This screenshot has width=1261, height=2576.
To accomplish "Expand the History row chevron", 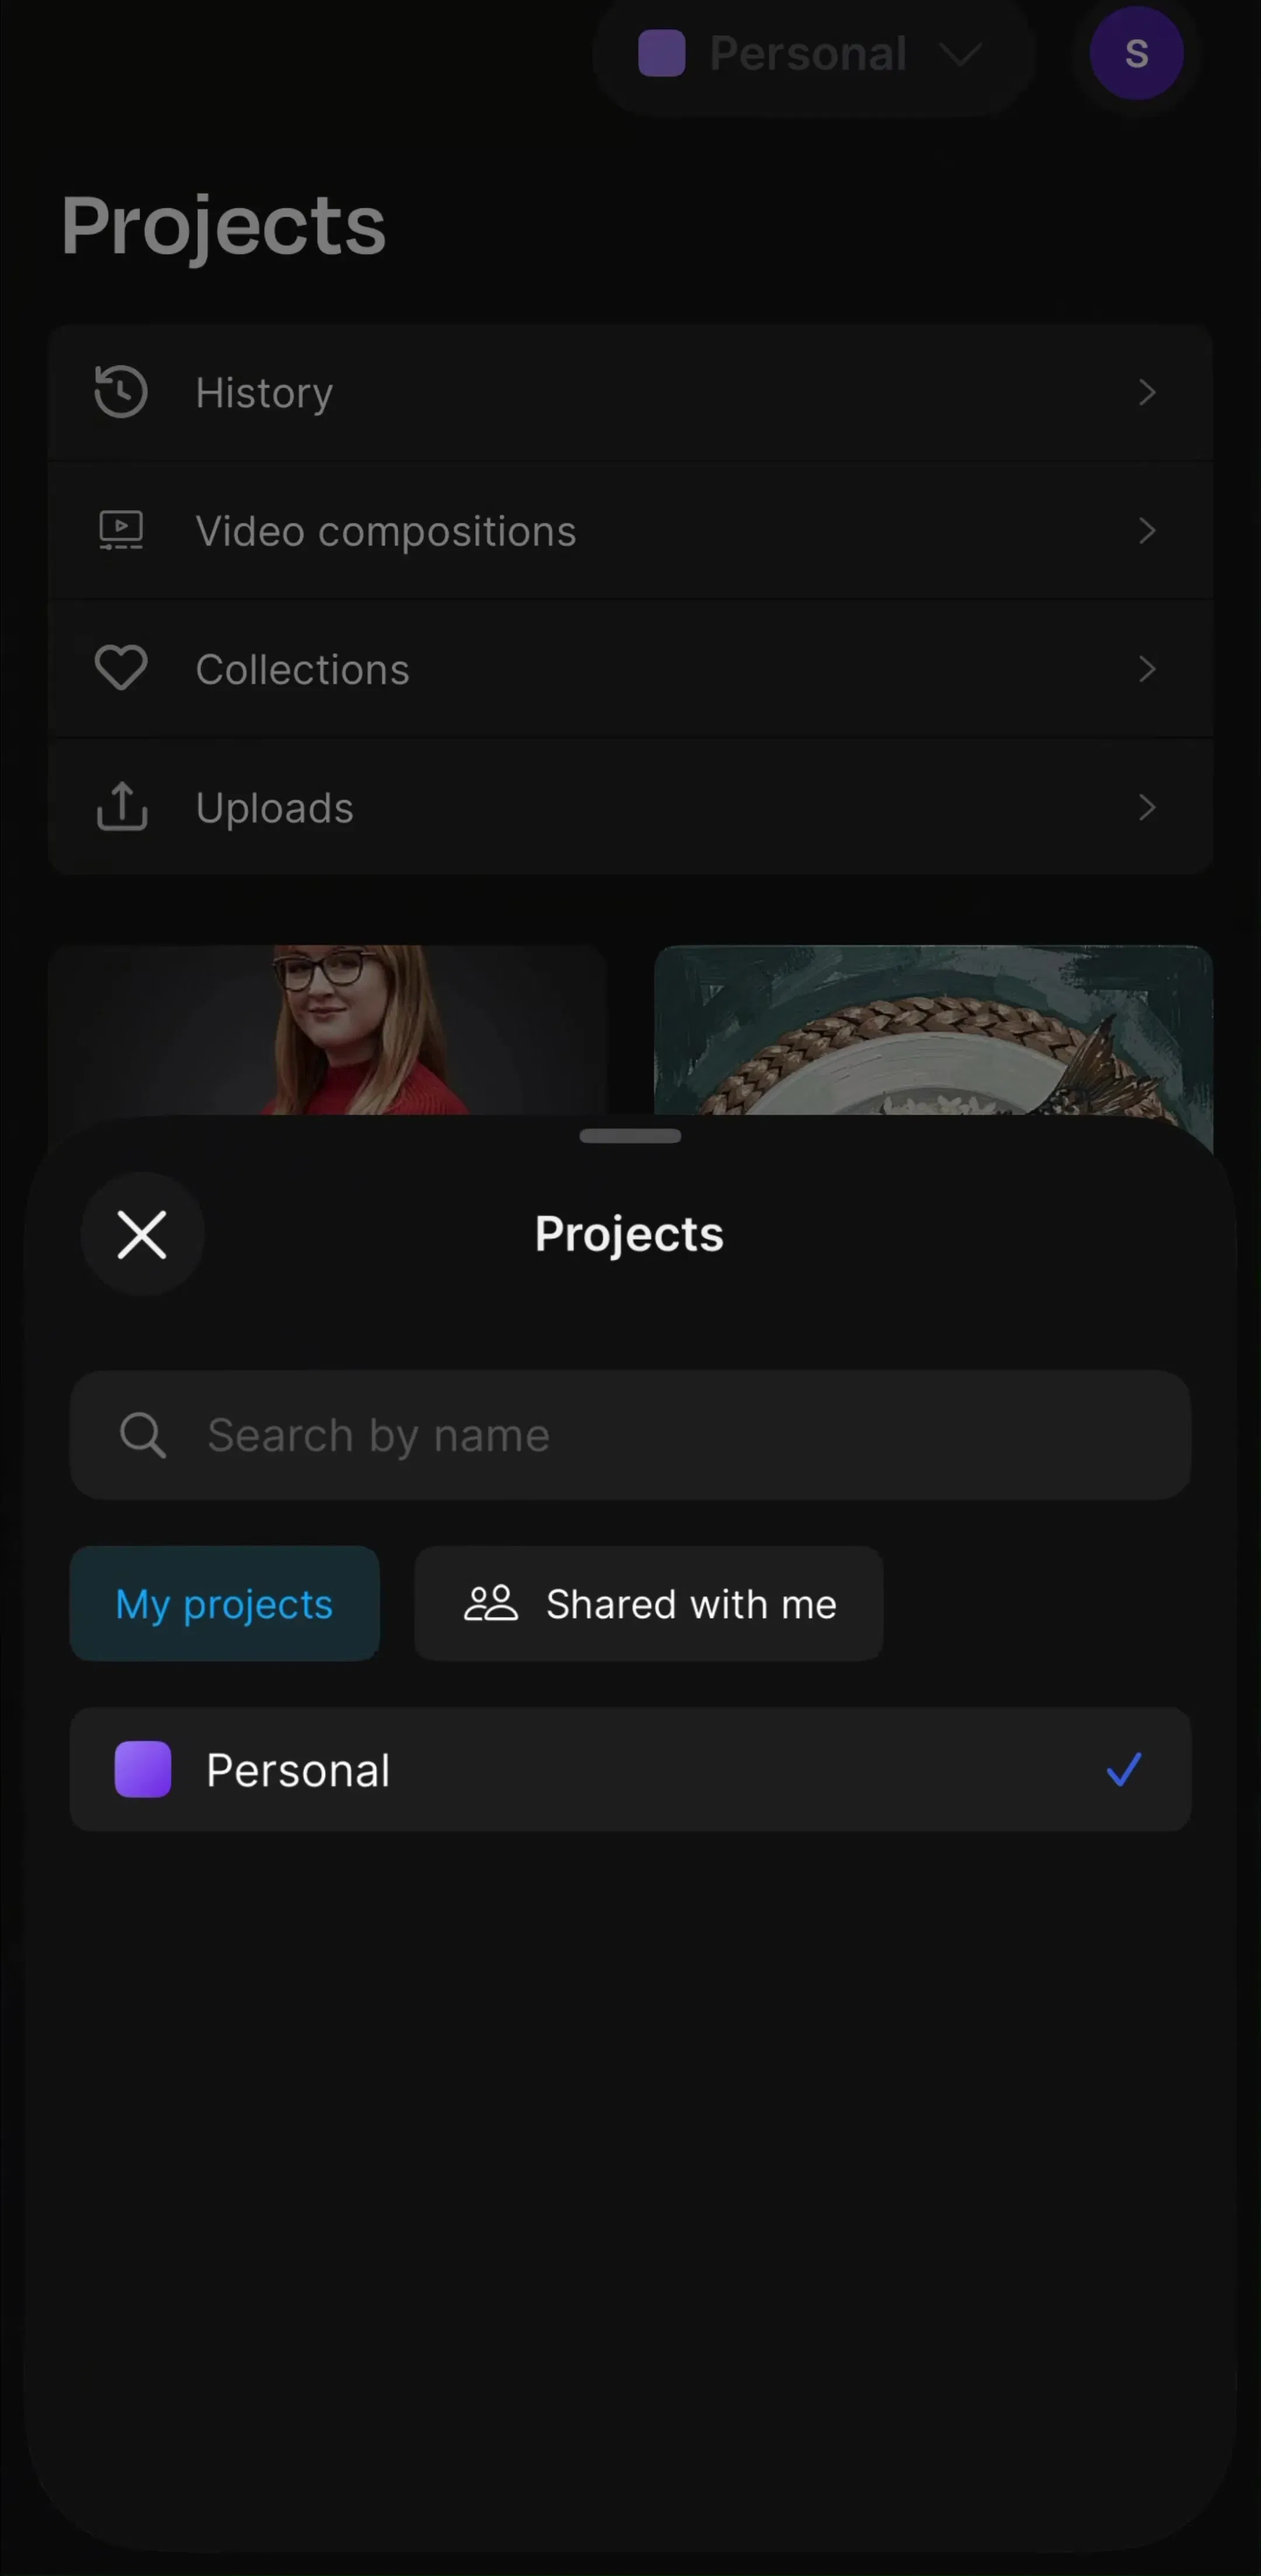I will point(1147,392).
